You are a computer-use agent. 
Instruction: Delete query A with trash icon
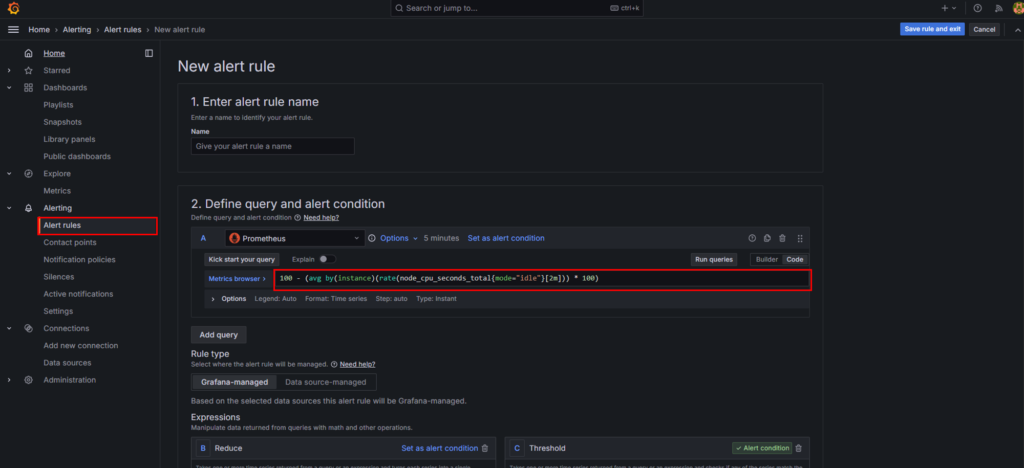(x=782, y=238)
